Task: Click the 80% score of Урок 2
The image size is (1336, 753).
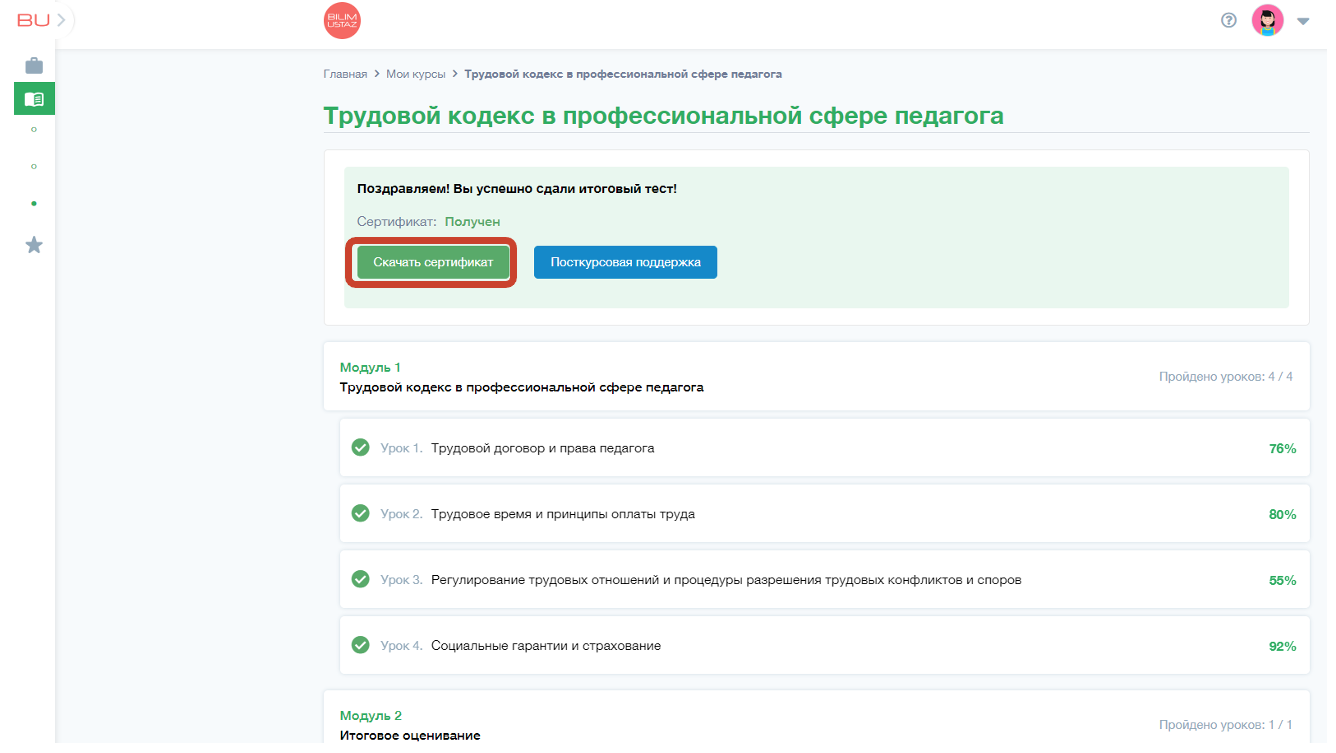Action: (1282, 515)
